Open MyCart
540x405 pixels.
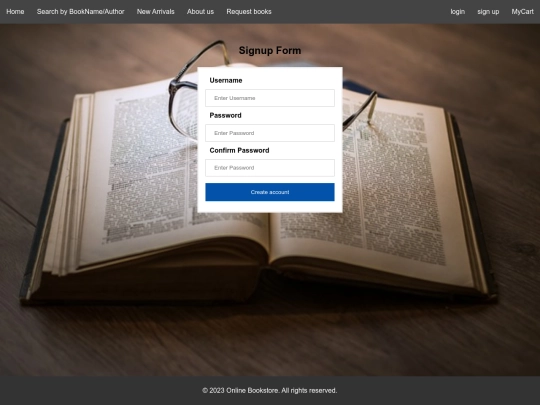pyautogui.click(x=522, y=12)
